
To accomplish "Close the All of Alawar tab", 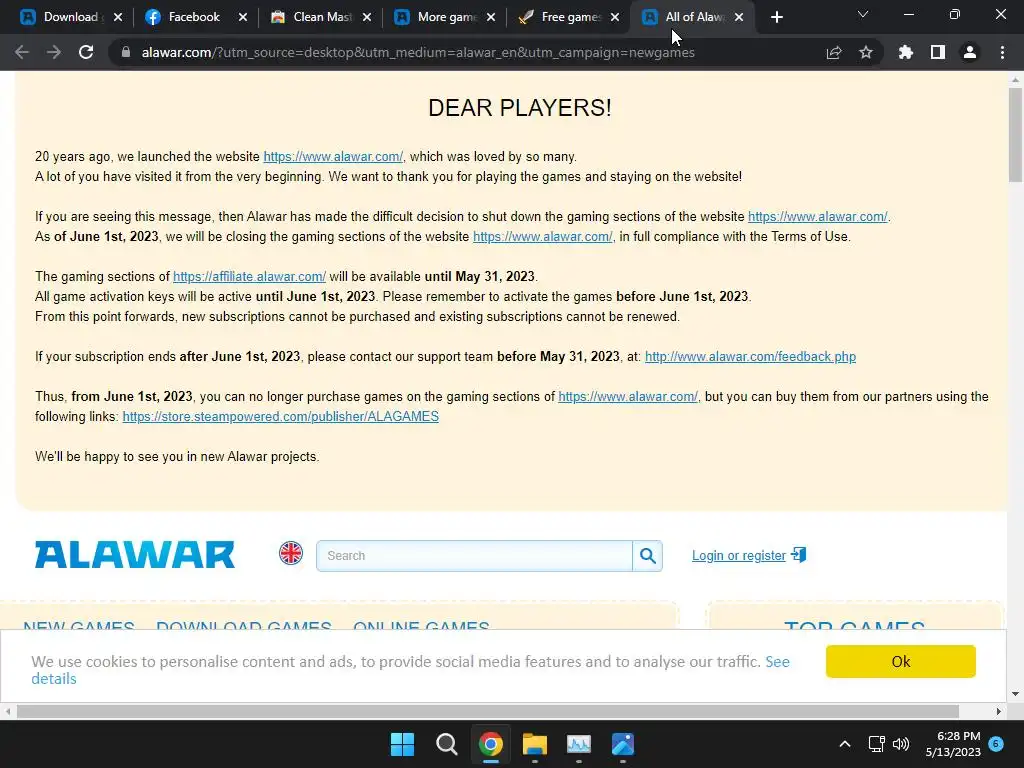I will coord(739,17).
